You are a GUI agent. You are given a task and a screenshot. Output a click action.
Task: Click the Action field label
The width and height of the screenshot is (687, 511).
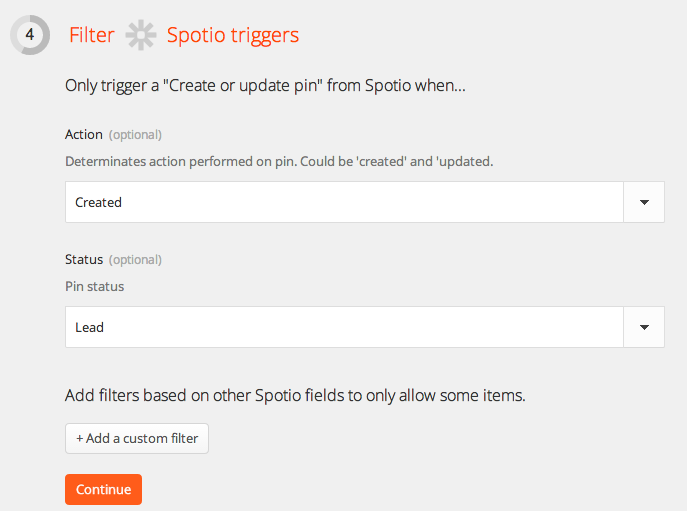[x=84, y=134]
